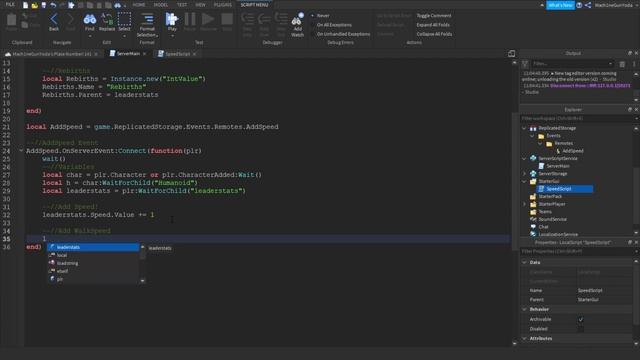Click the Open folder icon in quick access bar
This screenshot has height=360, width=640.
click(x=35, y=5)
